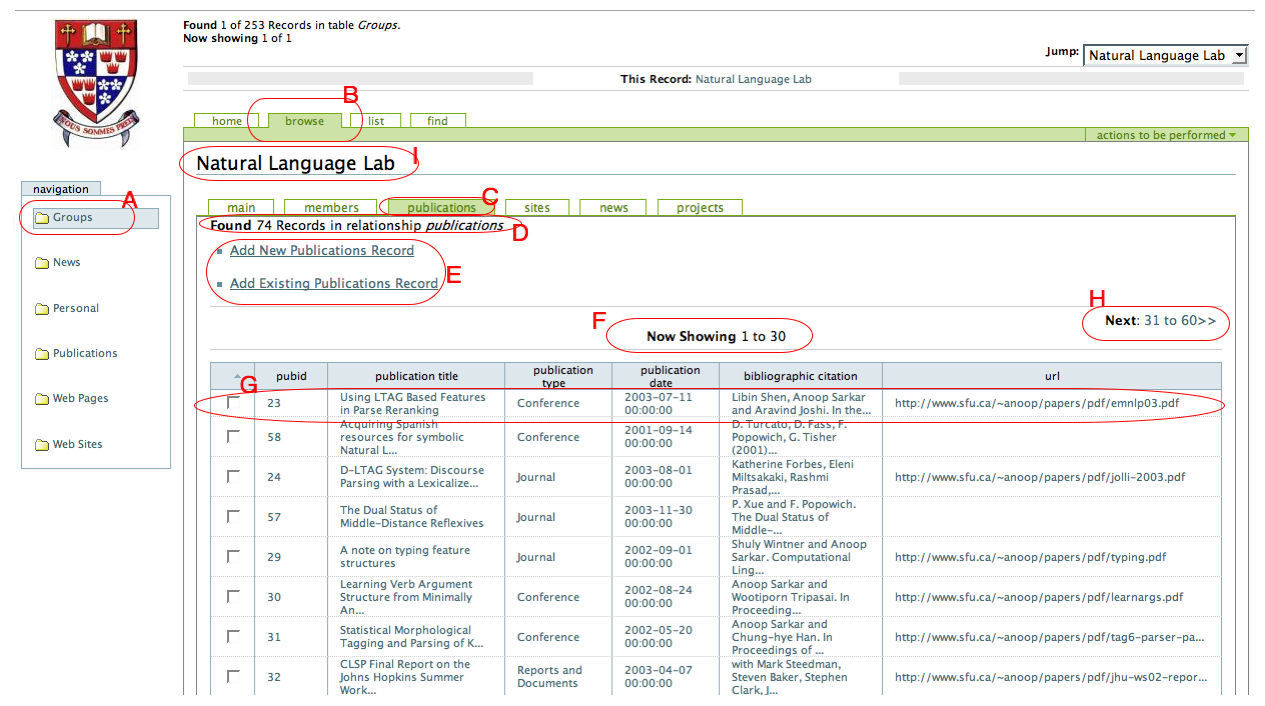Open the emnlp03.pdf url link
1265x706 pixels.
click(1036, 404)
